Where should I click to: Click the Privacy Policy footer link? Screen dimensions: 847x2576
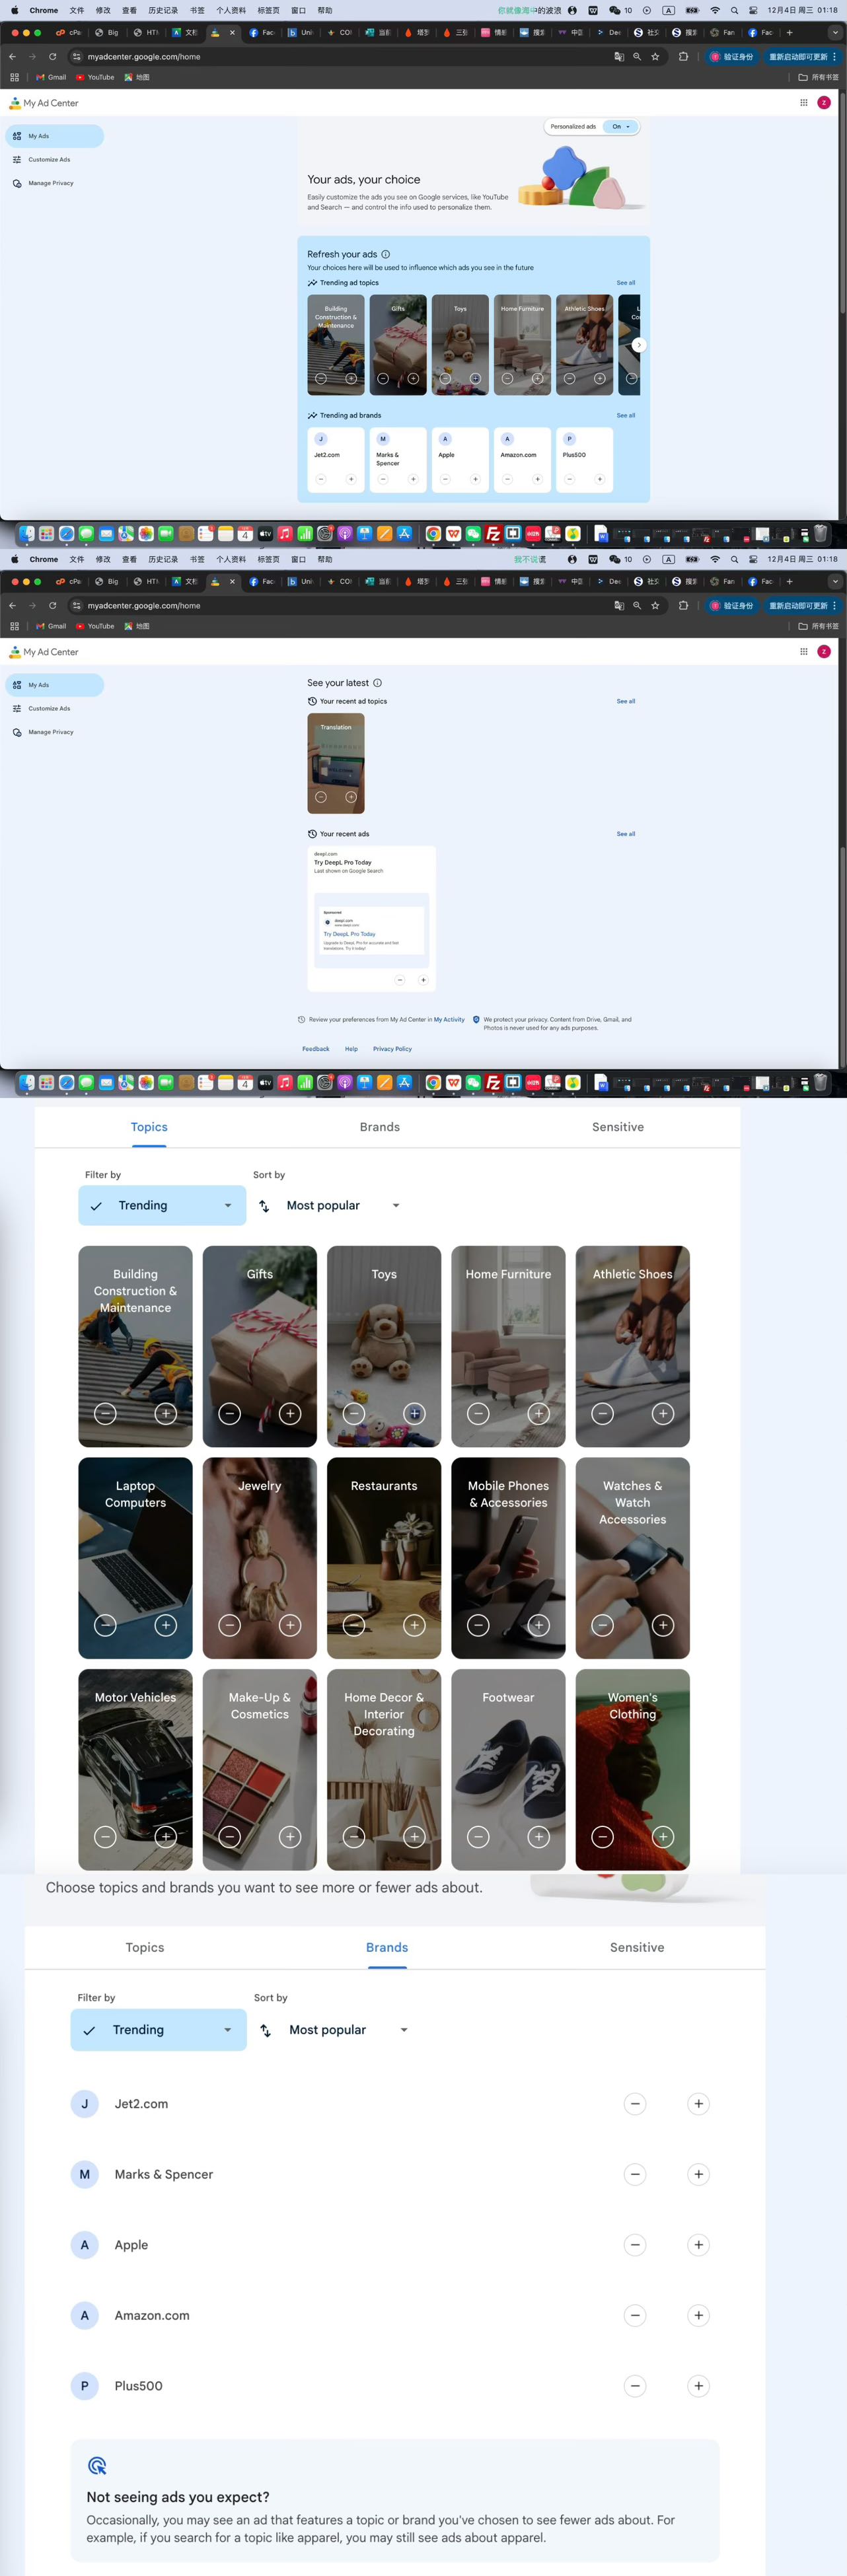[392, 1049]
